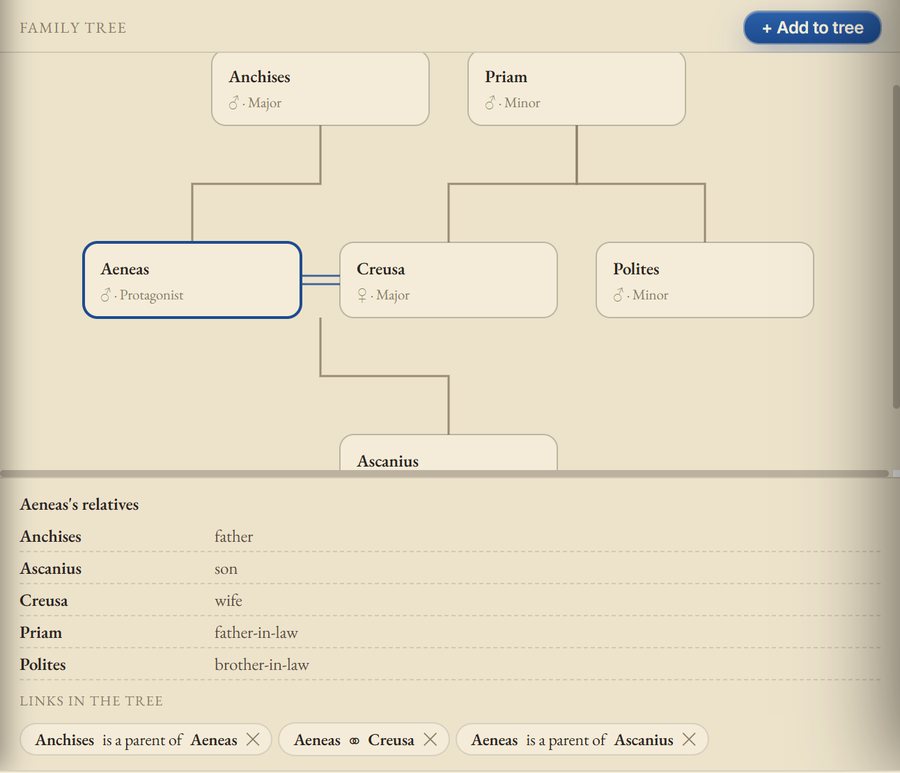This screenshot has width=900, height=773.
Task: Click the male symbol on the Priam card
Action: click(490, 103)
